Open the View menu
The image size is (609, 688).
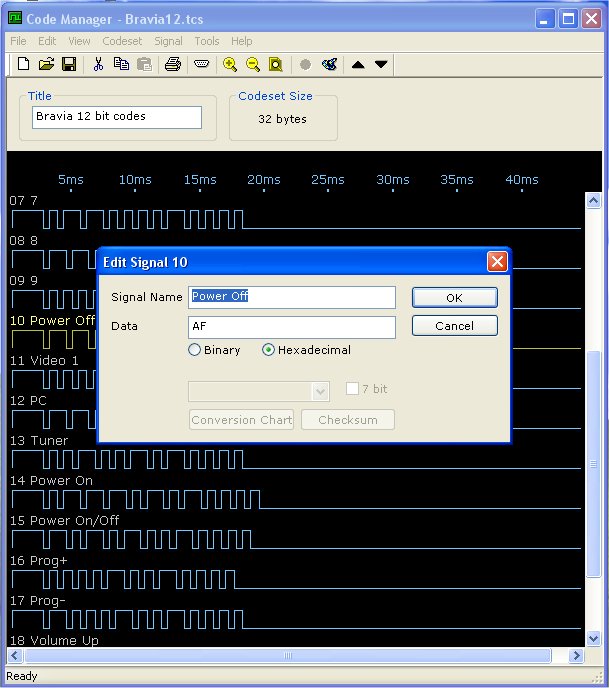pos(79,41)
